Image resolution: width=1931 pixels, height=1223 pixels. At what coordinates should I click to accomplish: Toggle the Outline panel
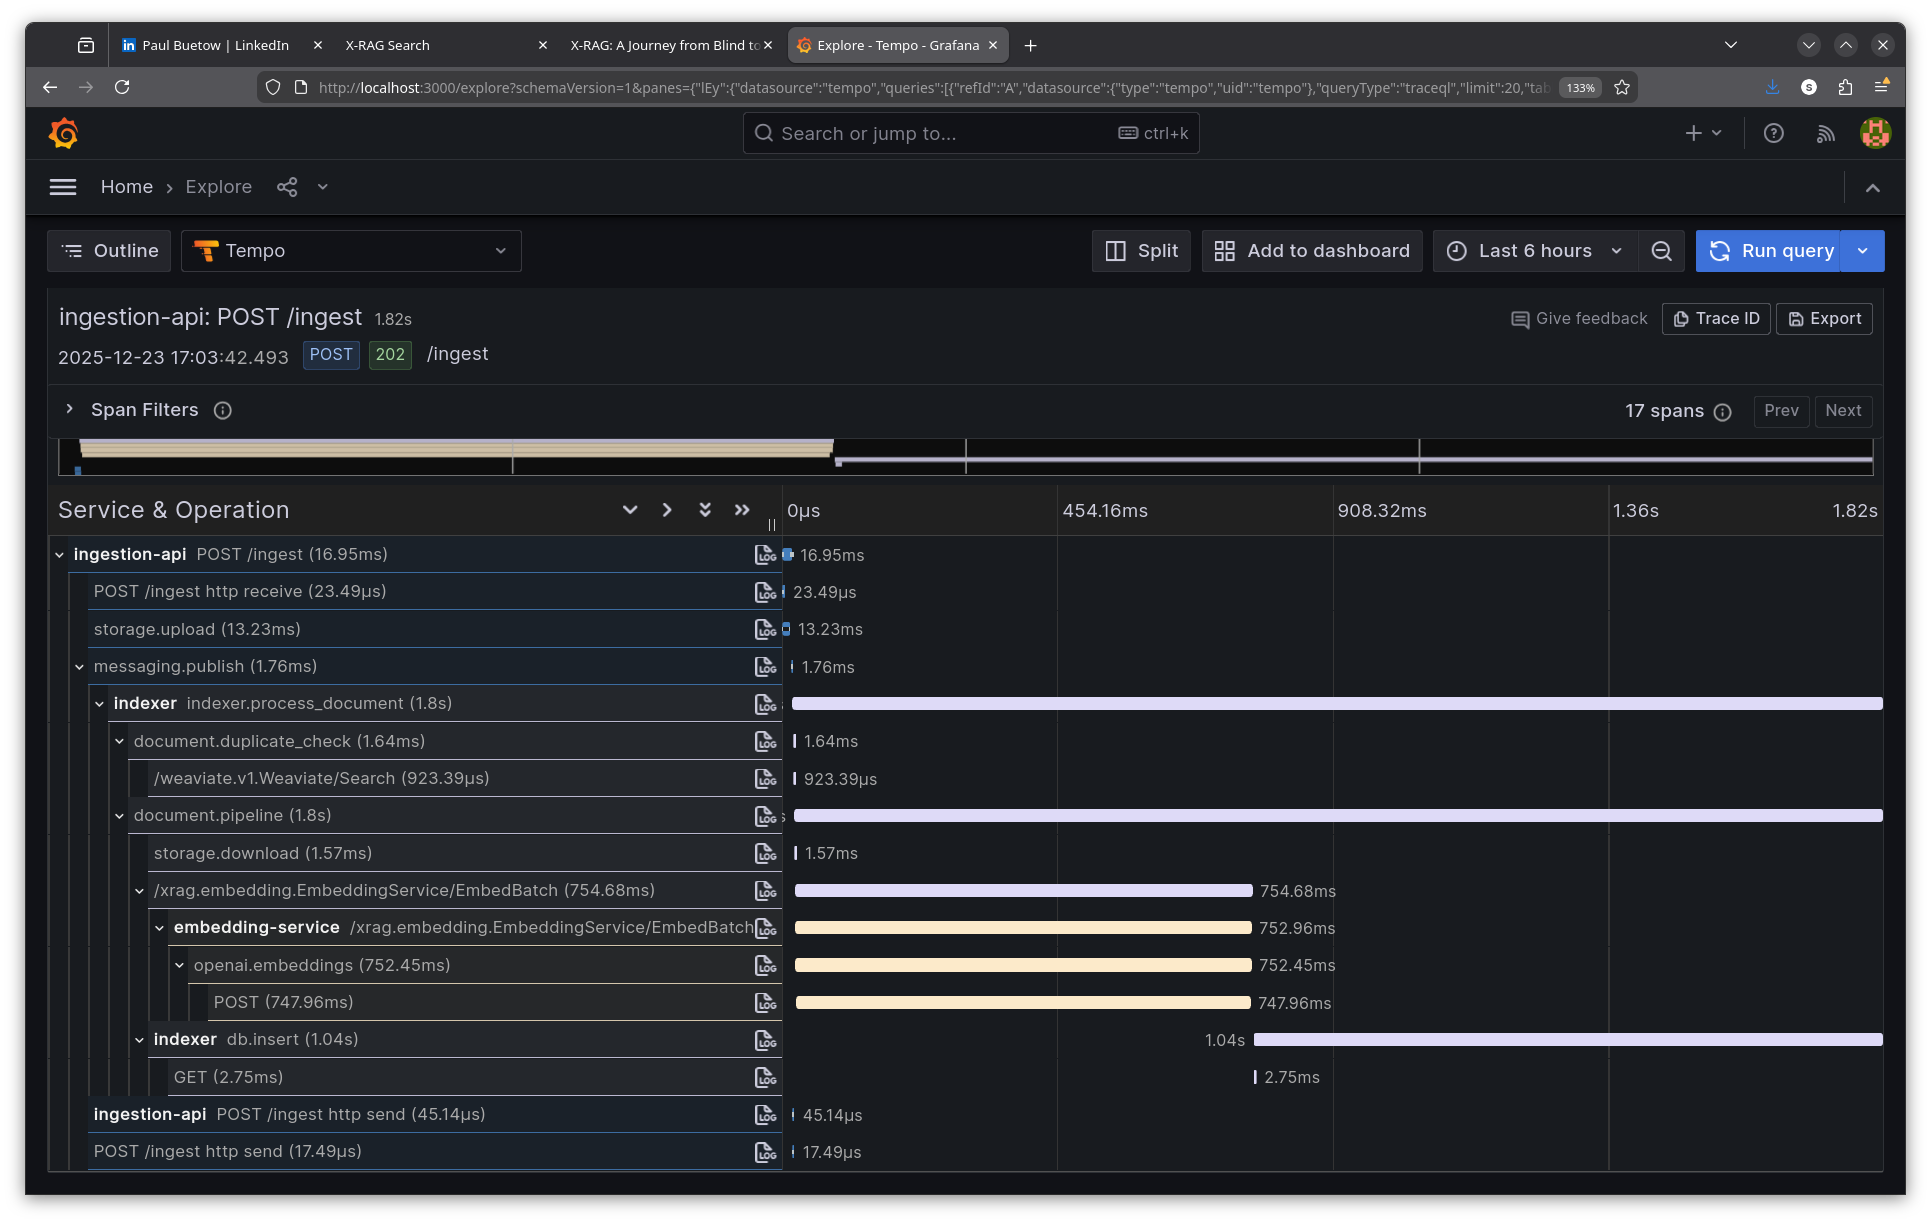click(x=109, y=251)
